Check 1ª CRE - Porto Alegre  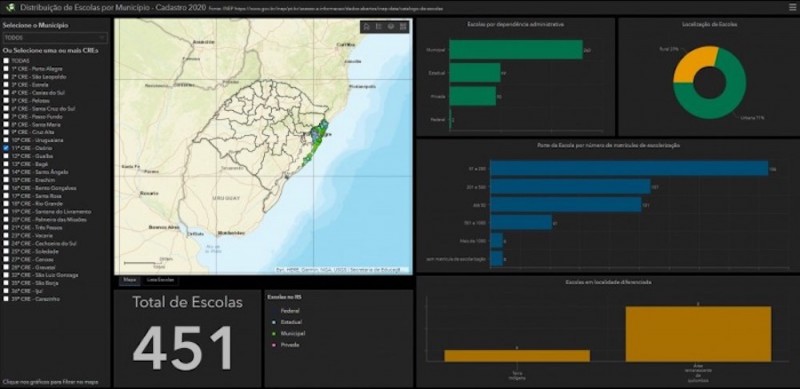(x=6, y=69)
